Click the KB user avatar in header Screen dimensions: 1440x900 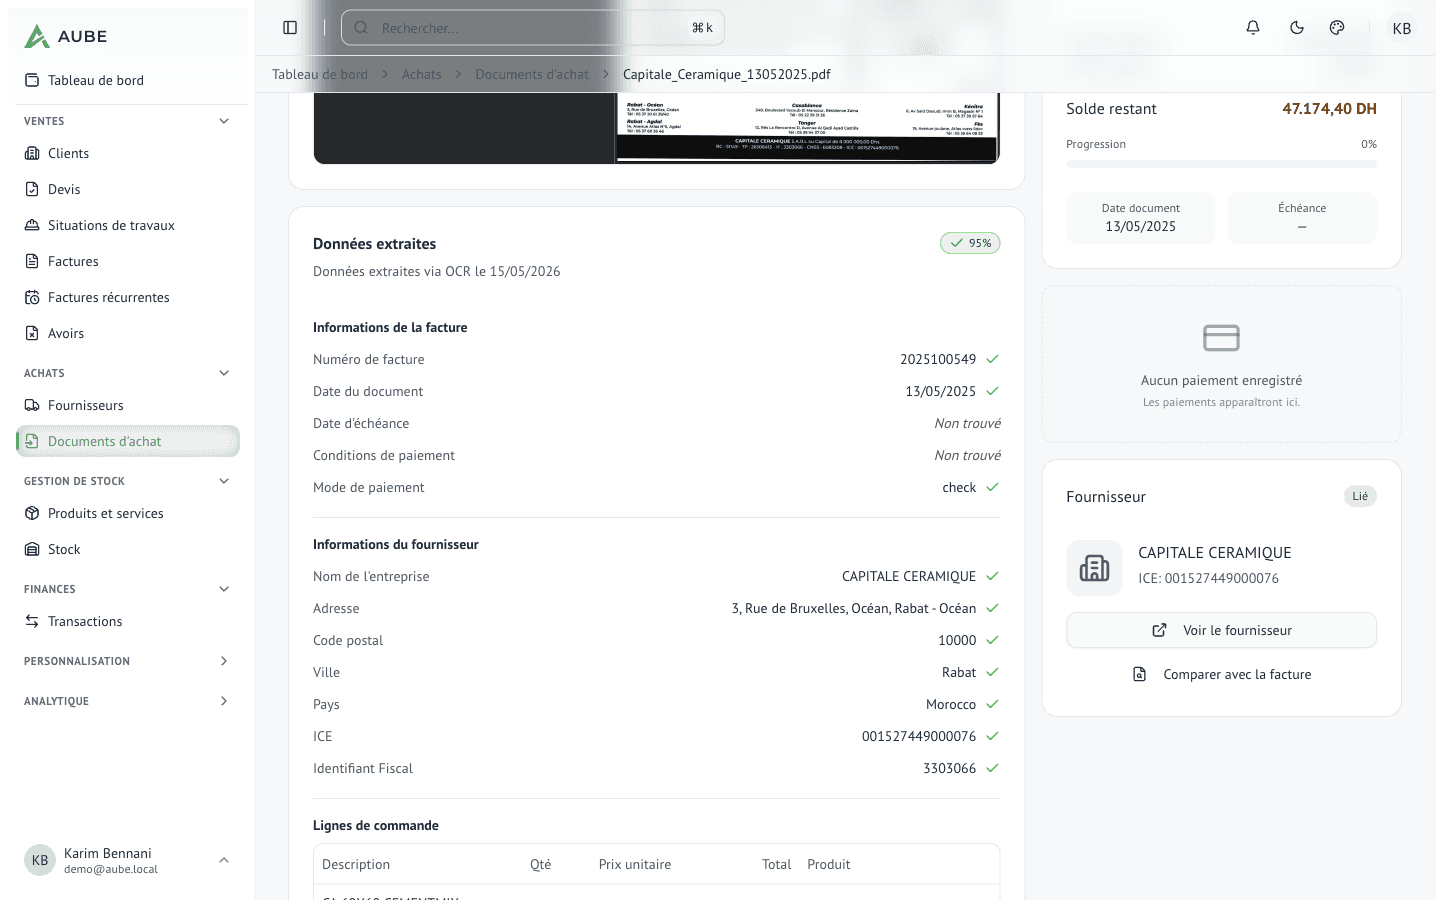tap(1402, 28)
